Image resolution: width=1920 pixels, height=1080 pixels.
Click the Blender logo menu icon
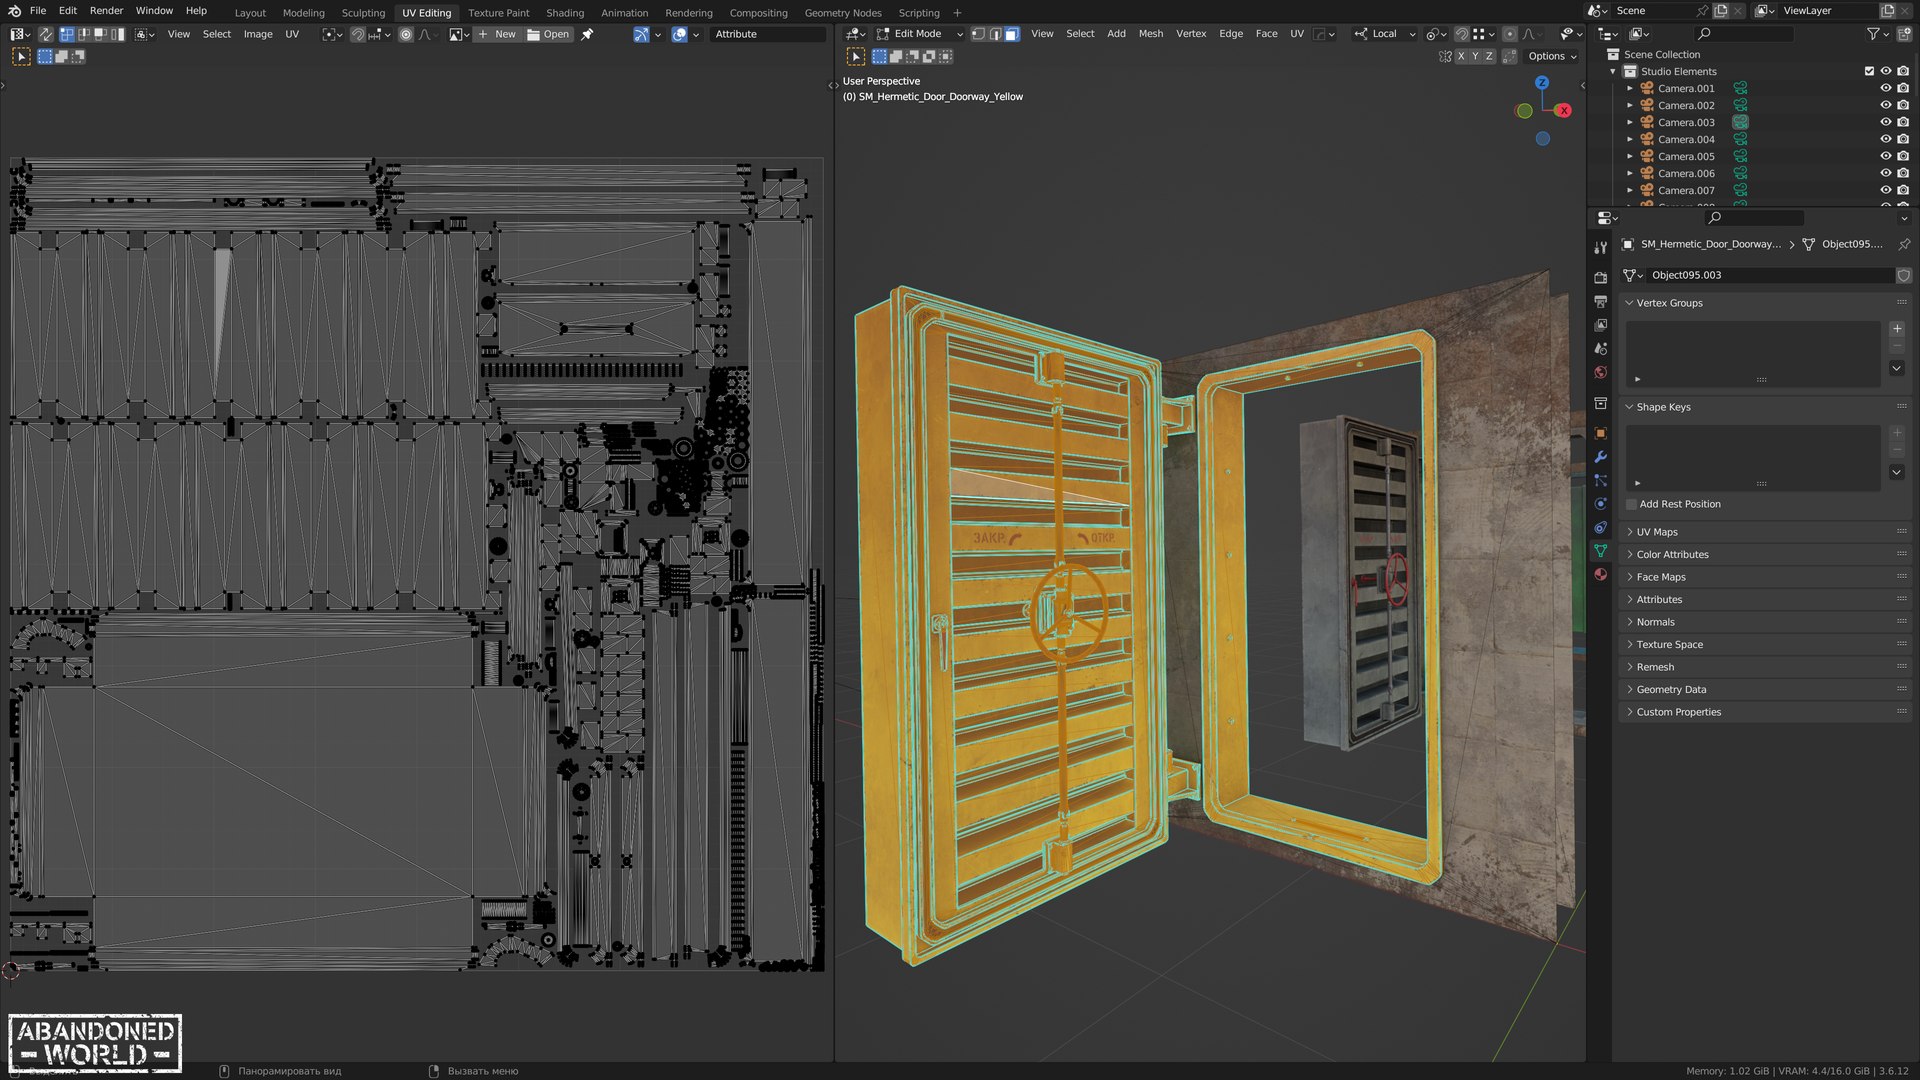[x=14, y=11]
